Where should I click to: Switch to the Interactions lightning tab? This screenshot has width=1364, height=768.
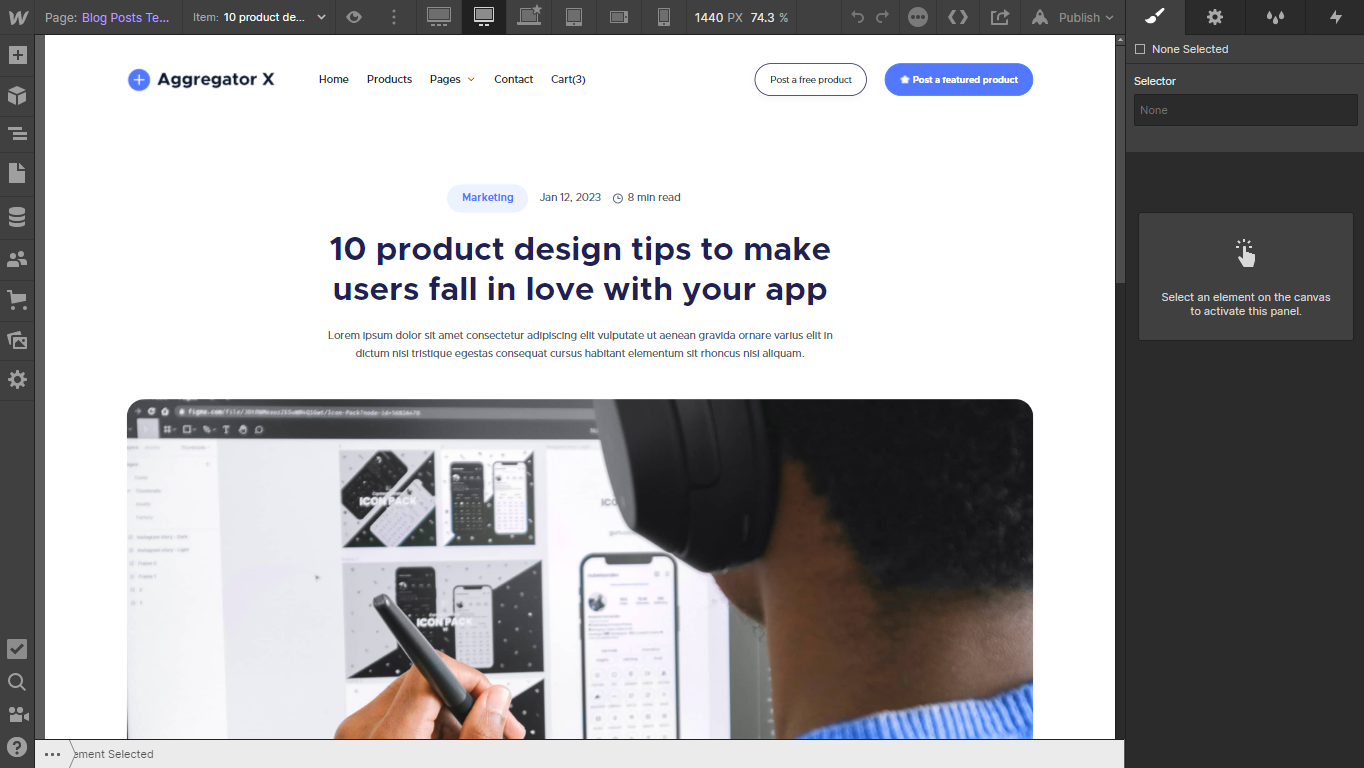tap(1335, 17)
